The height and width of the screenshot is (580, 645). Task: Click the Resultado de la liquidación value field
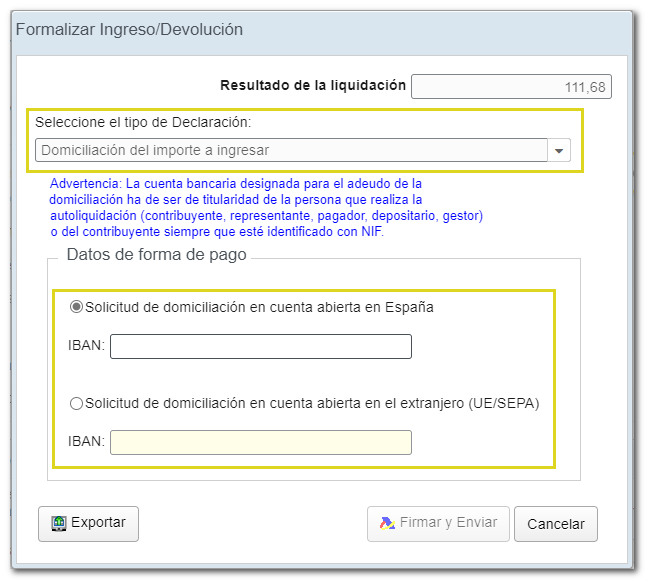point(511,87)
